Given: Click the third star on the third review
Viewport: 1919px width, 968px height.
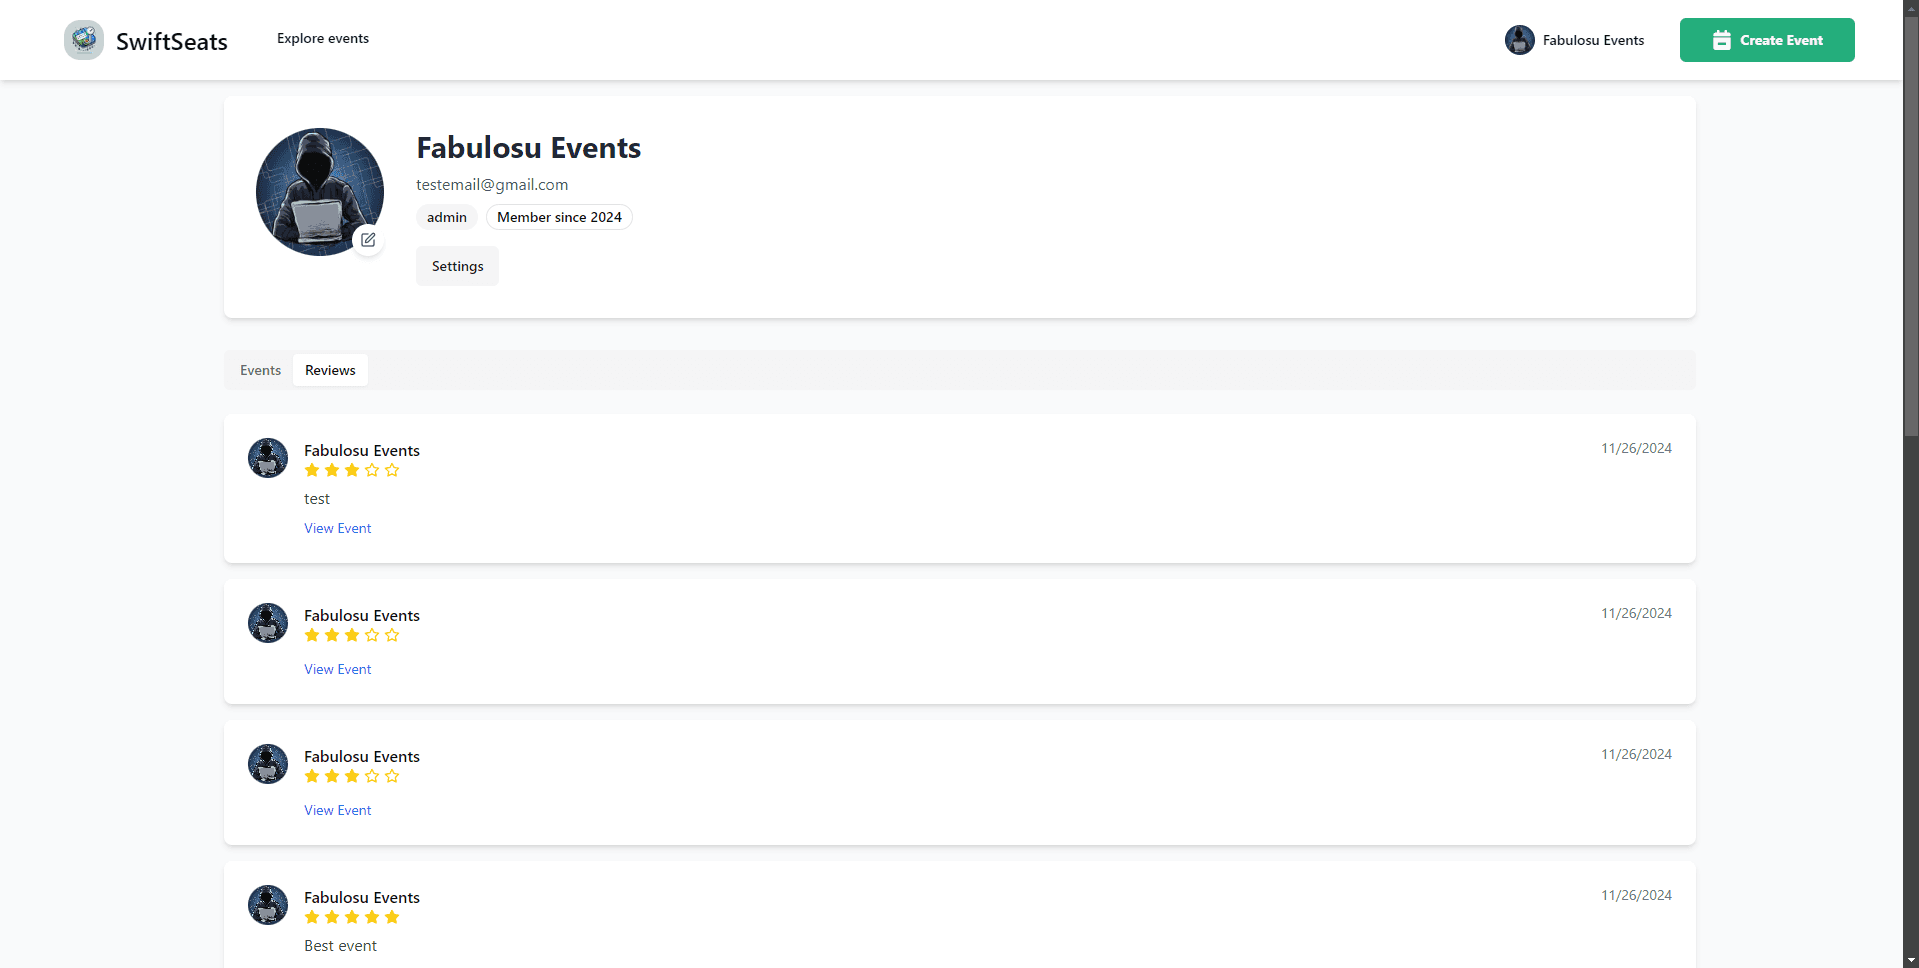Looking at the screenshot, I should (x=352, y=775).
